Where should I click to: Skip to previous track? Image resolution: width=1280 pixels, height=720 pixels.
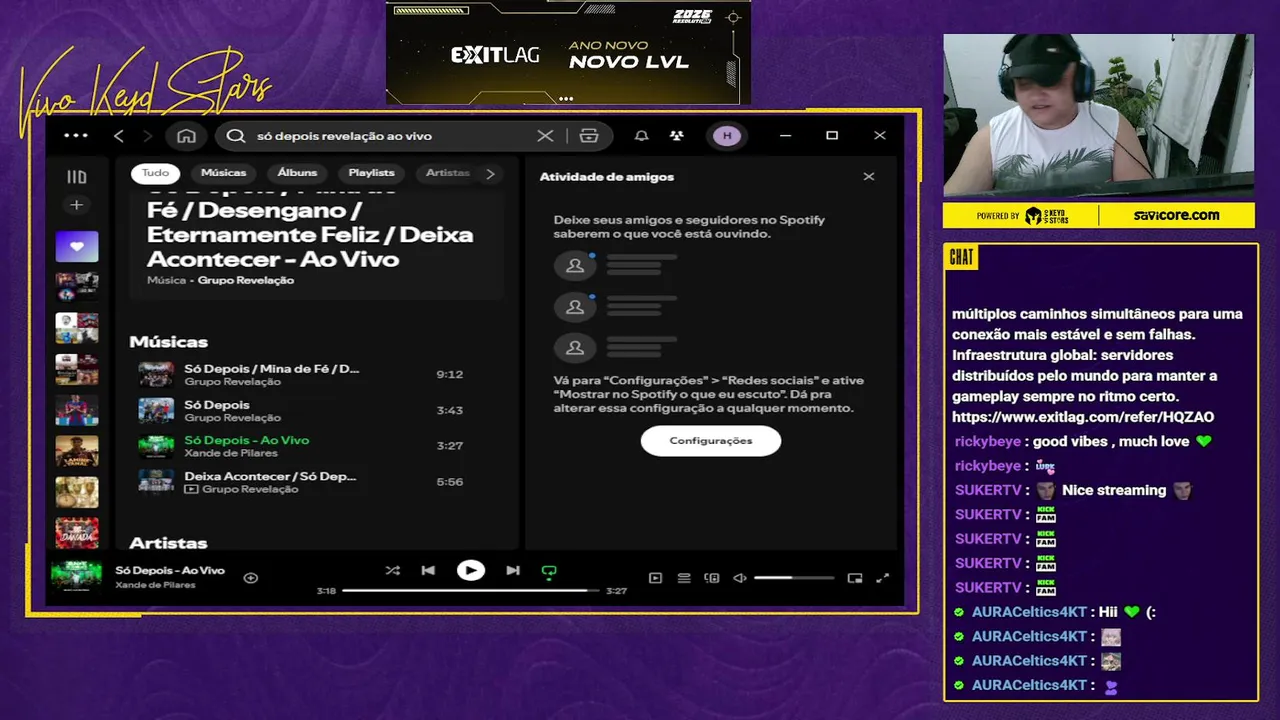pyautogui.click(x=428, y=571)
